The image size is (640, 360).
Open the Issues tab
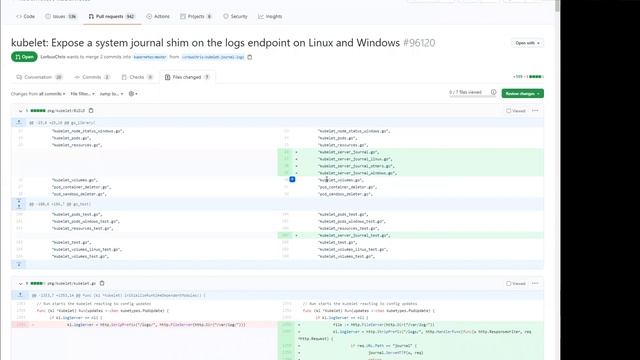[61, 16]
